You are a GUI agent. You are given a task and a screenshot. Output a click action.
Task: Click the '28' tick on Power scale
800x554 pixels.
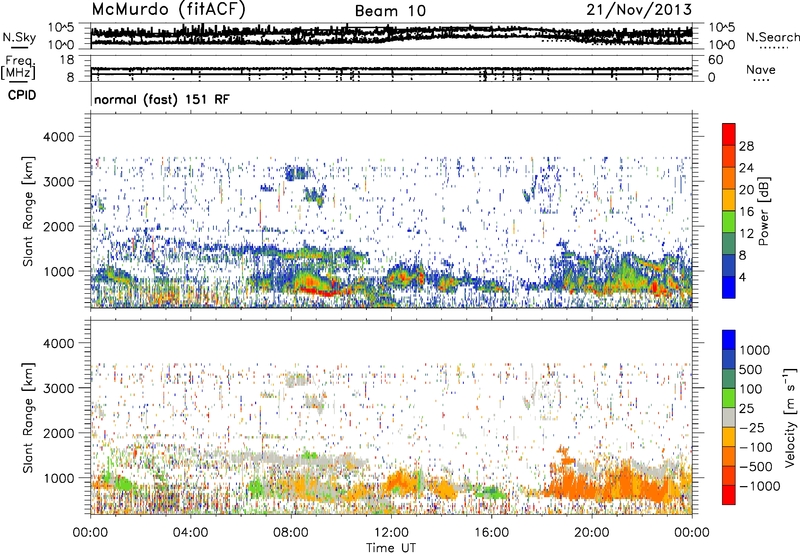[x=746, y=146]
